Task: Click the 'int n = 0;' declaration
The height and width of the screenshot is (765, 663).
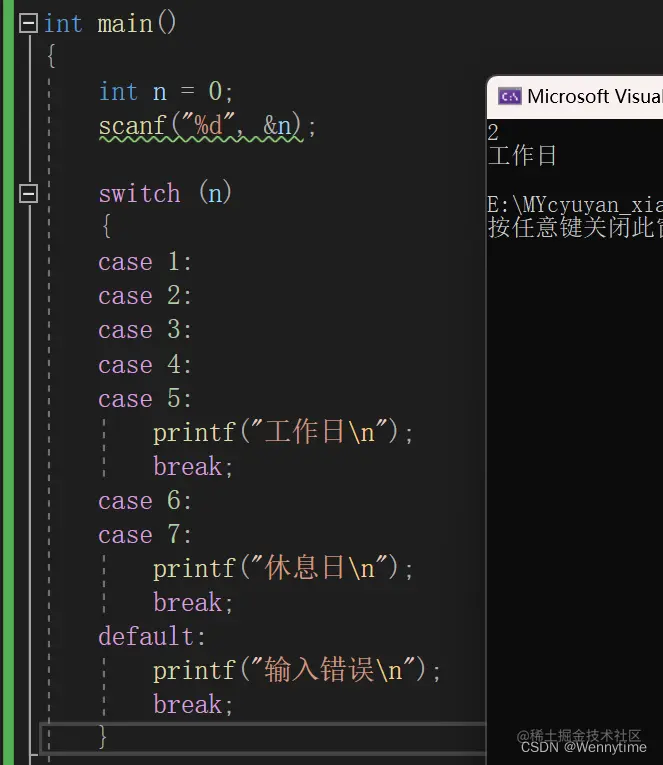Action: (166, 92)
